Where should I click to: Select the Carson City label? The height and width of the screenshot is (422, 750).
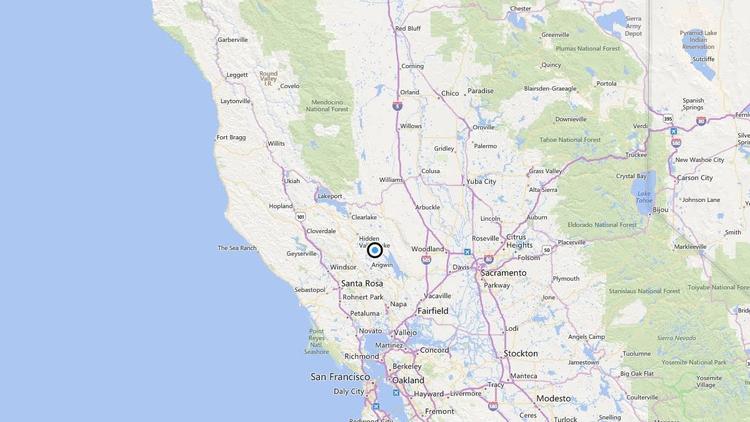pyautogui.click(x=695, y=178)
